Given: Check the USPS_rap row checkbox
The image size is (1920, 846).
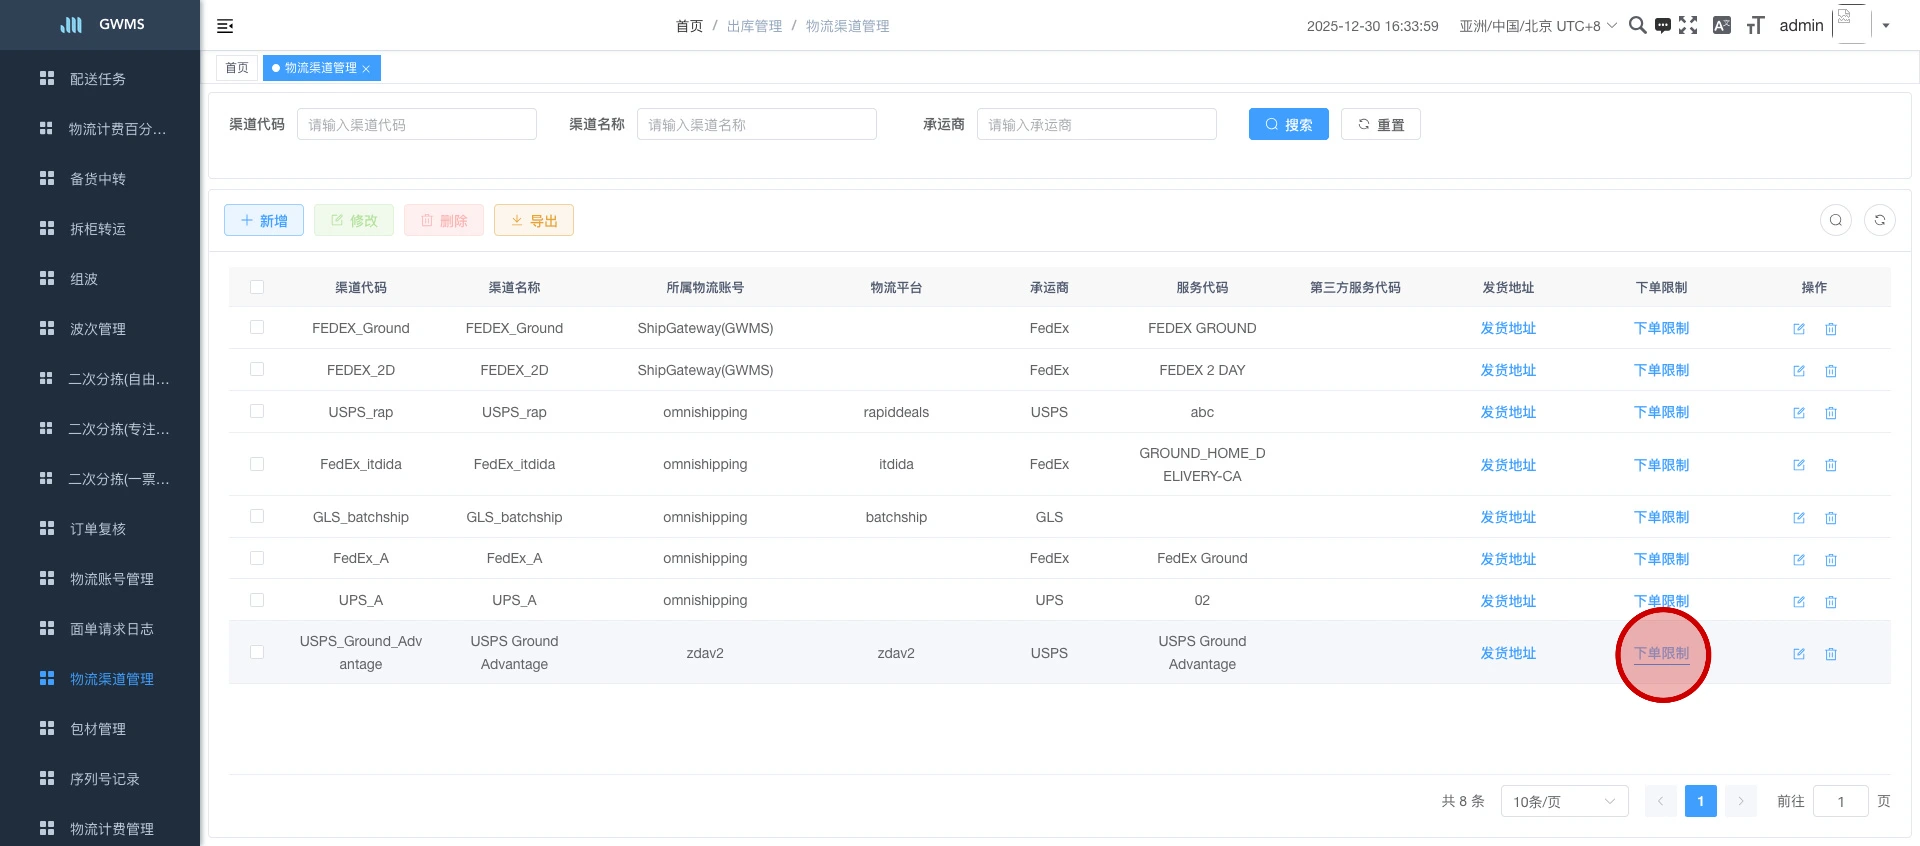Looking at the screenshot, I should click(257, 411).
